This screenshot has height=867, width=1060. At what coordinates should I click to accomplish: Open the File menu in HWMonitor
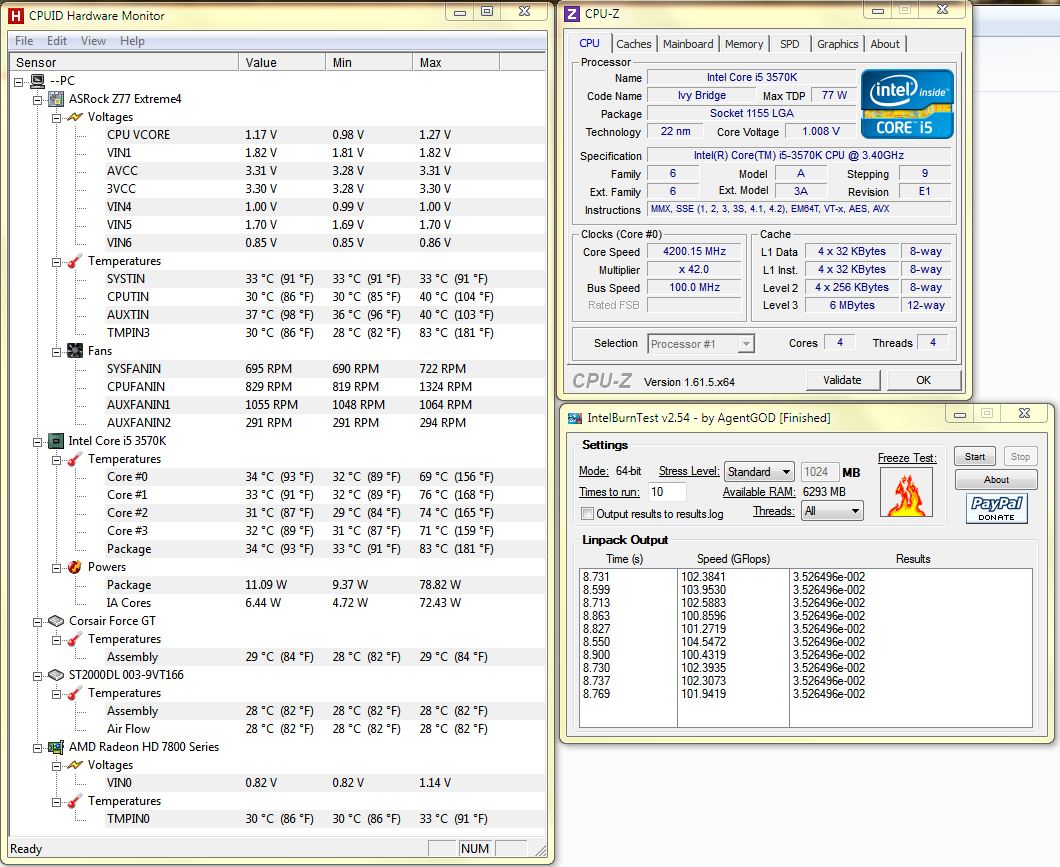(x=24, y=41)
